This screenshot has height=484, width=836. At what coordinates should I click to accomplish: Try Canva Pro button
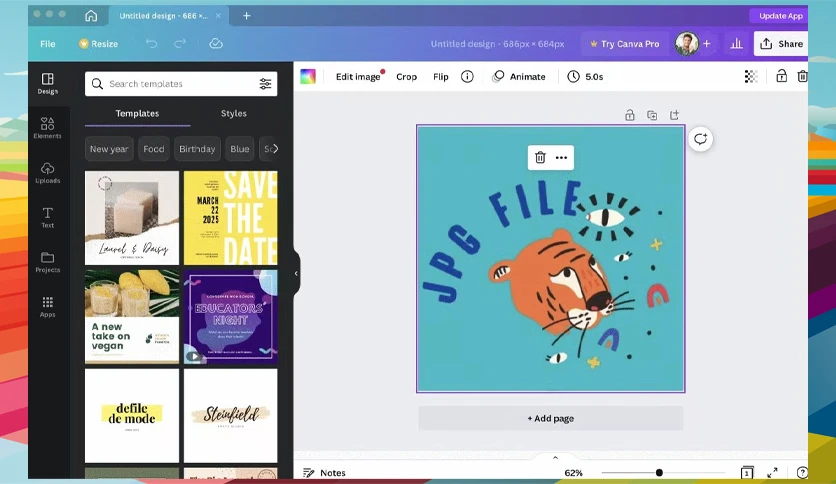(624, 44)
